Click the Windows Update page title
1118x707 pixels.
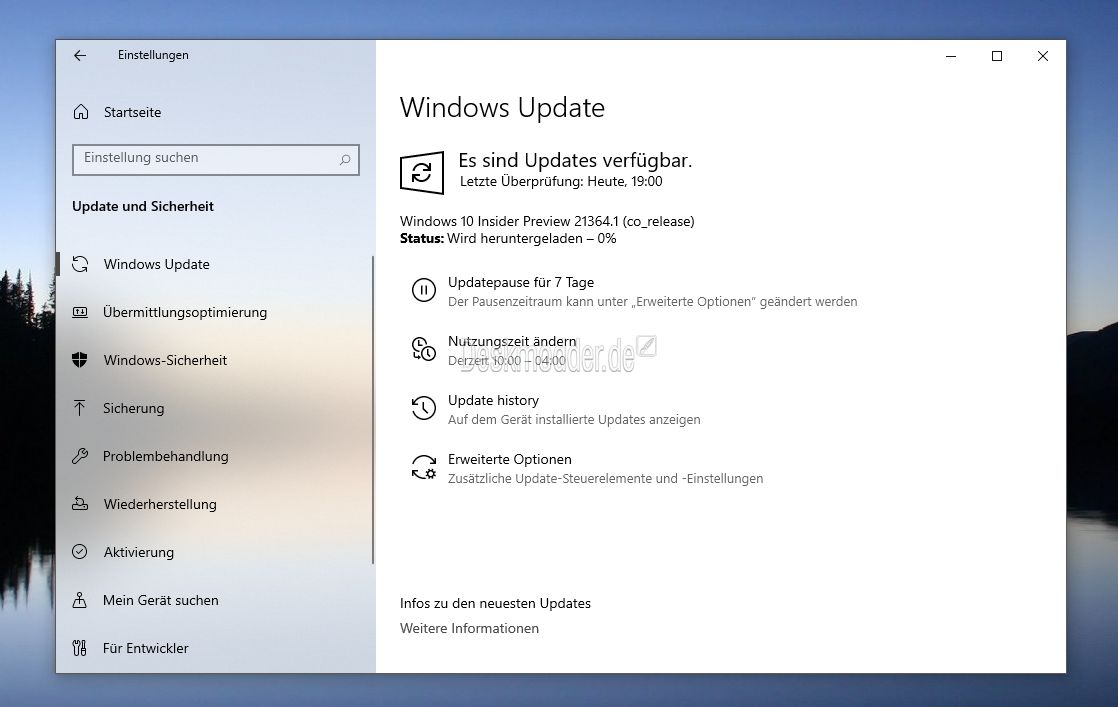502,108
